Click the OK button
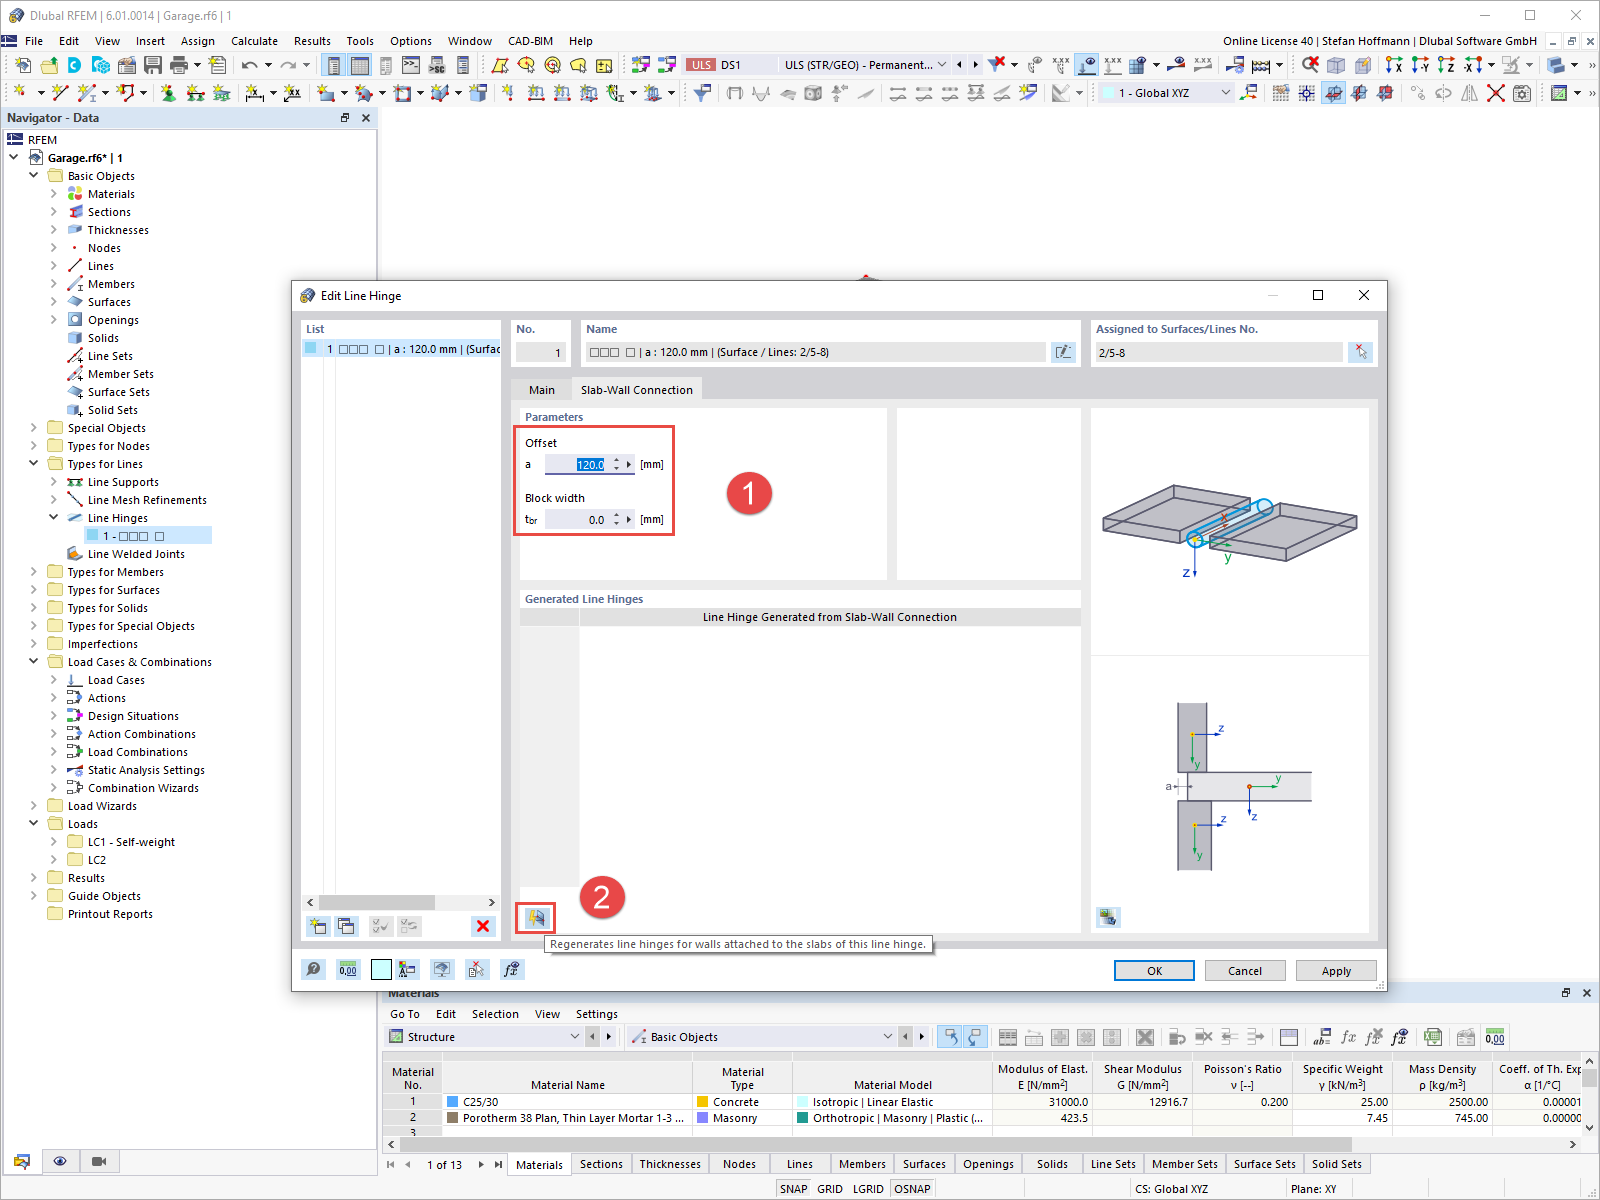1600x1200 pixels. [1154, 971]
